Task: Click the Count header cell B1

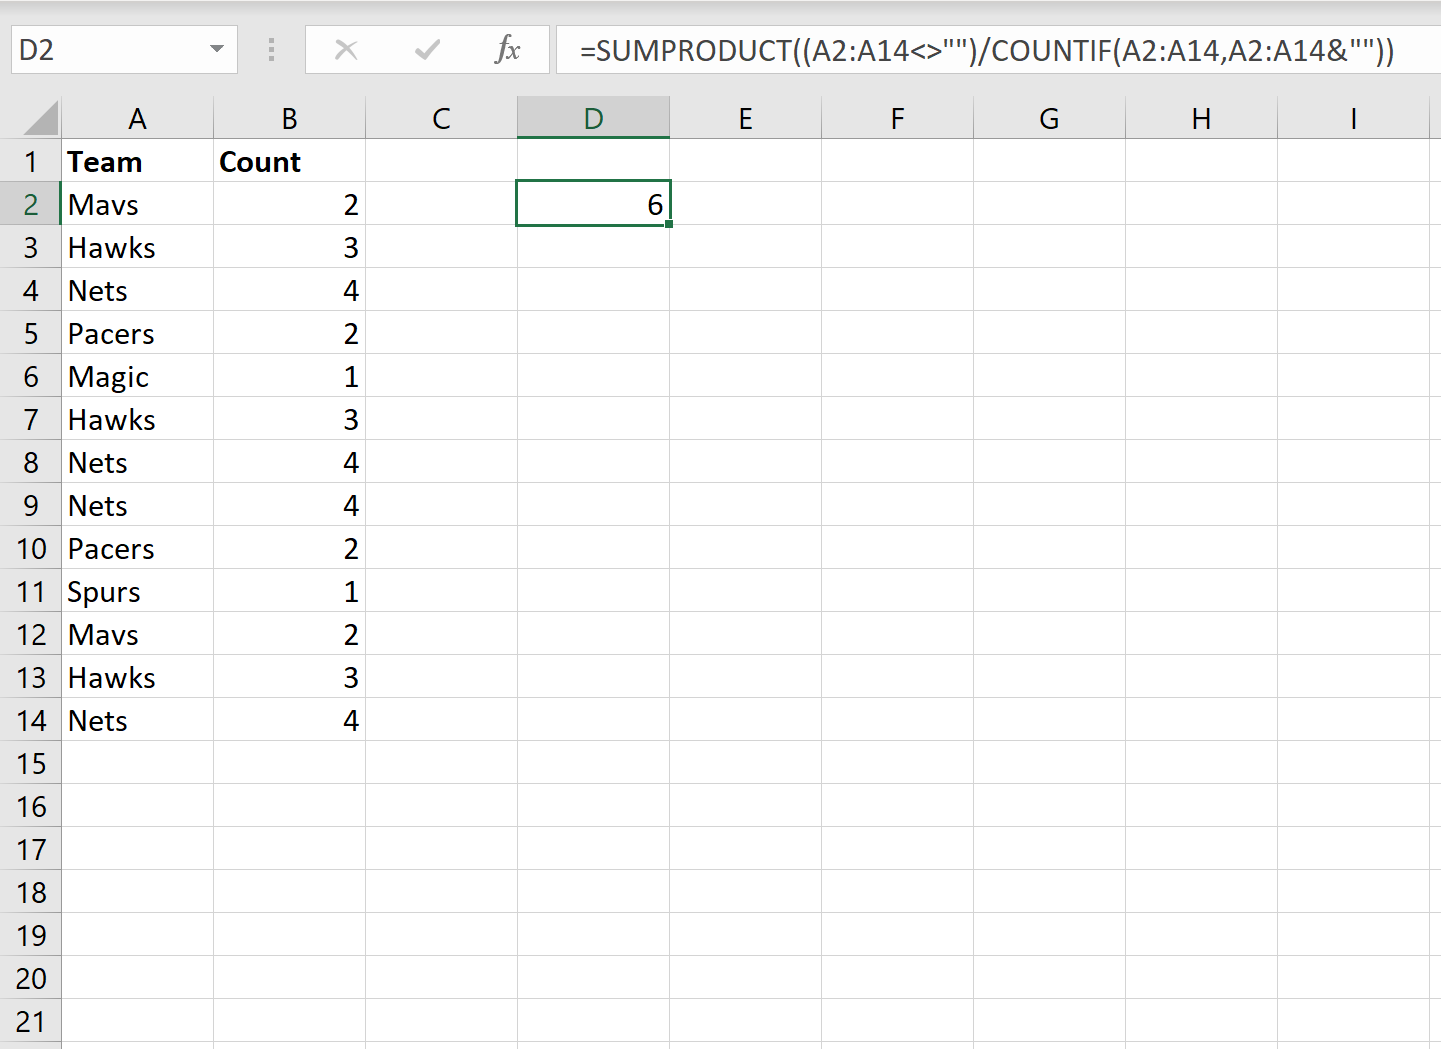Action: click(x=289, y=162)
